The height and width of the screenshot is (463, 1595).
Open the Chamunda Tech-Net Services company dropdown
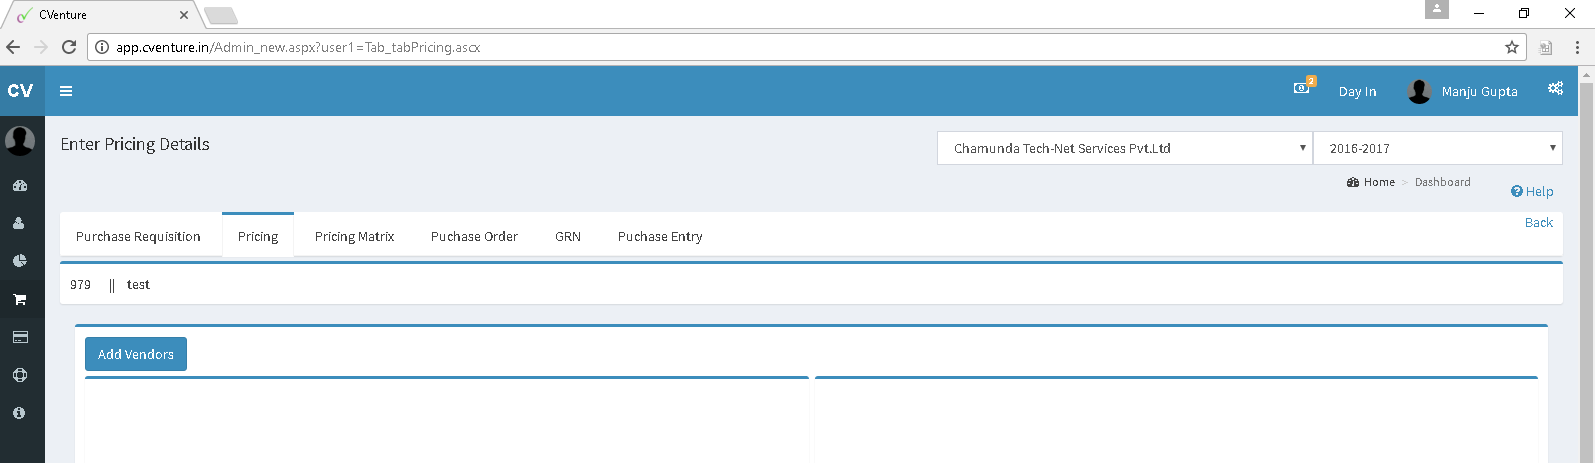pos(1125,148)
